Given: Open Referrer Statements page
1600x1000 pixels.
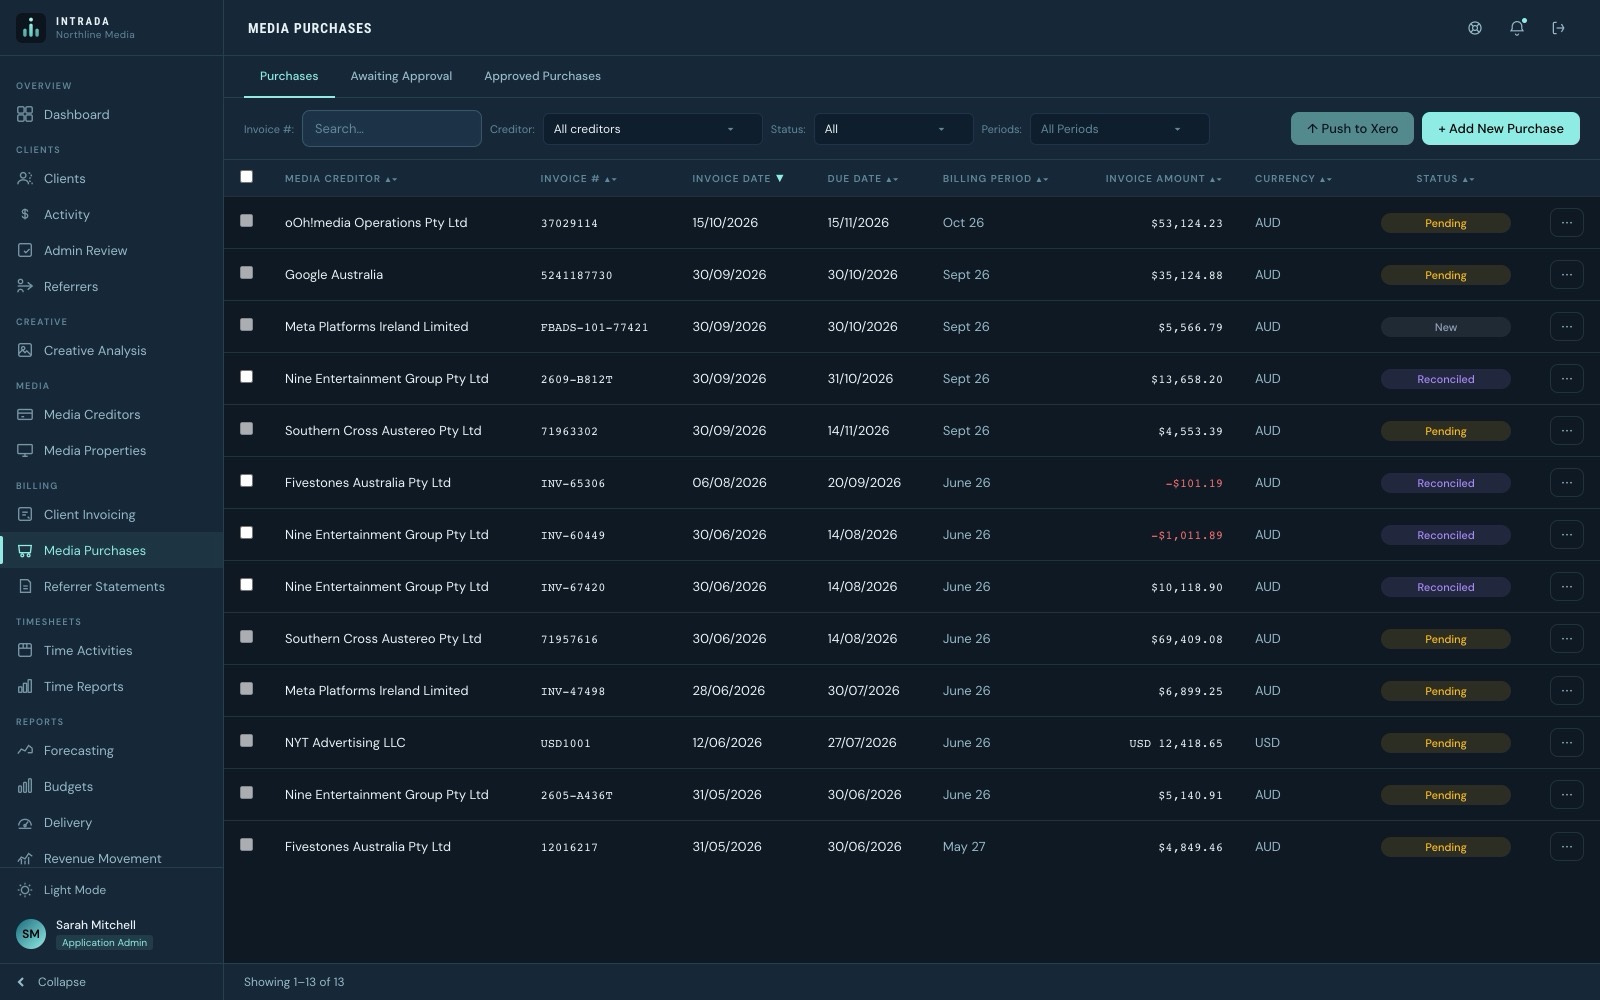Looking at the screenshot, I should (111, 586).
